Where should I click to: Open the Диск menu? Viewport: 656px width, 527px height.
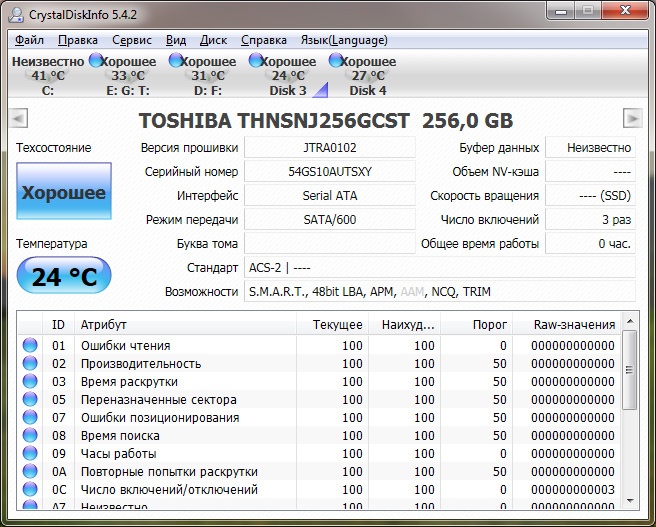[213, 40]
